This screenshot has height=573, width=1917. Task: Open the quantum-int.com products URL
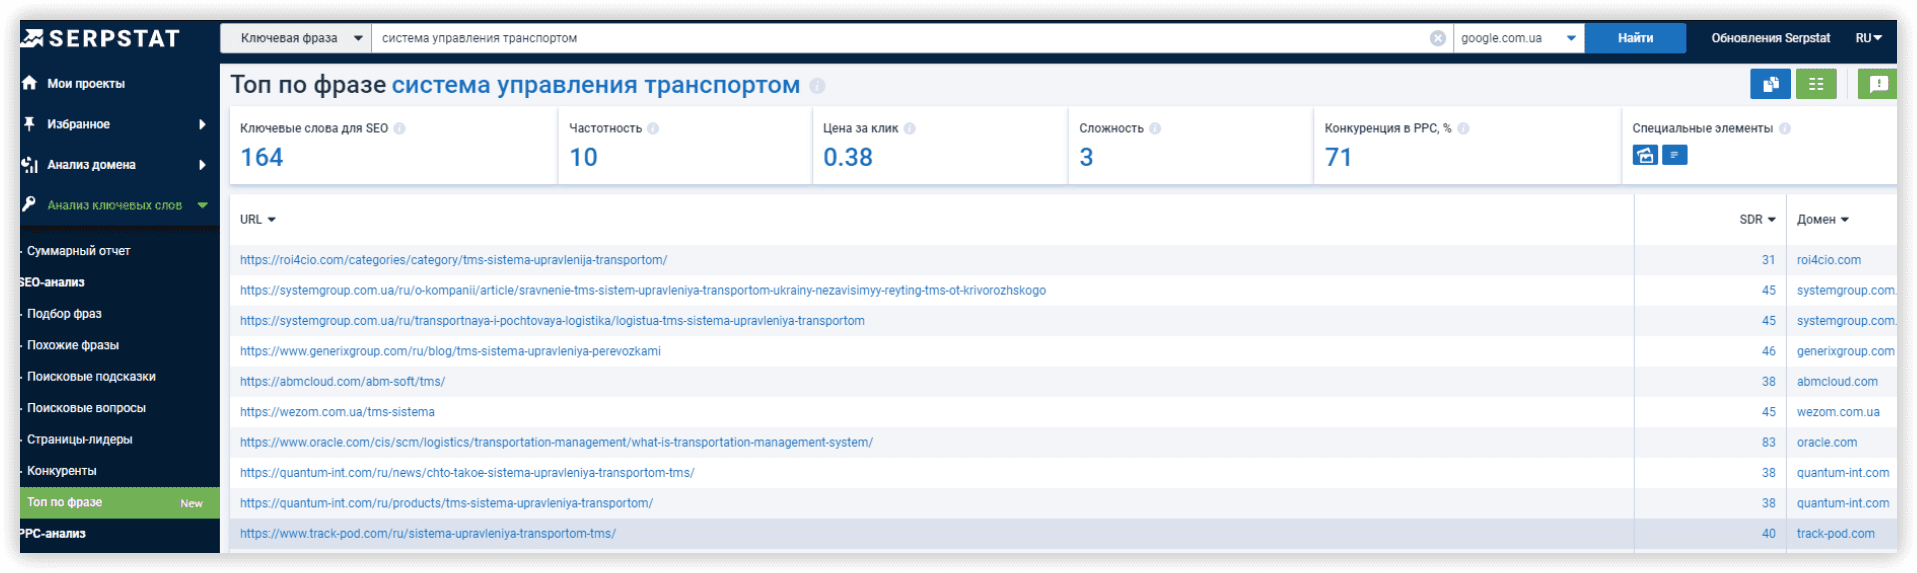coord(446,503)
